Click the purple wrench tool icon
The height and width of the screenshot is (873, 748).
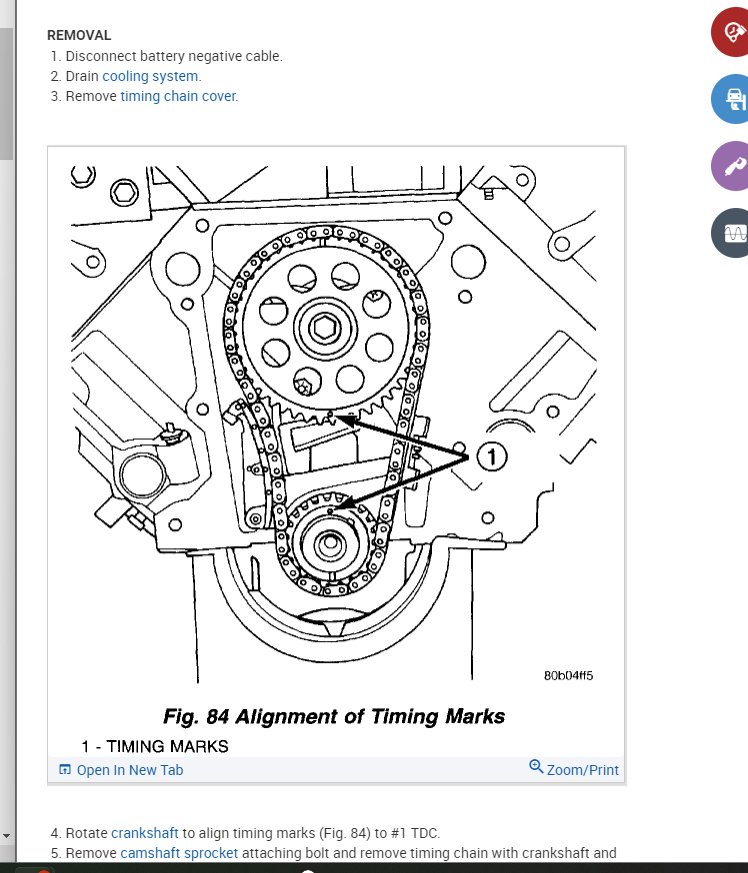[732, 166]
